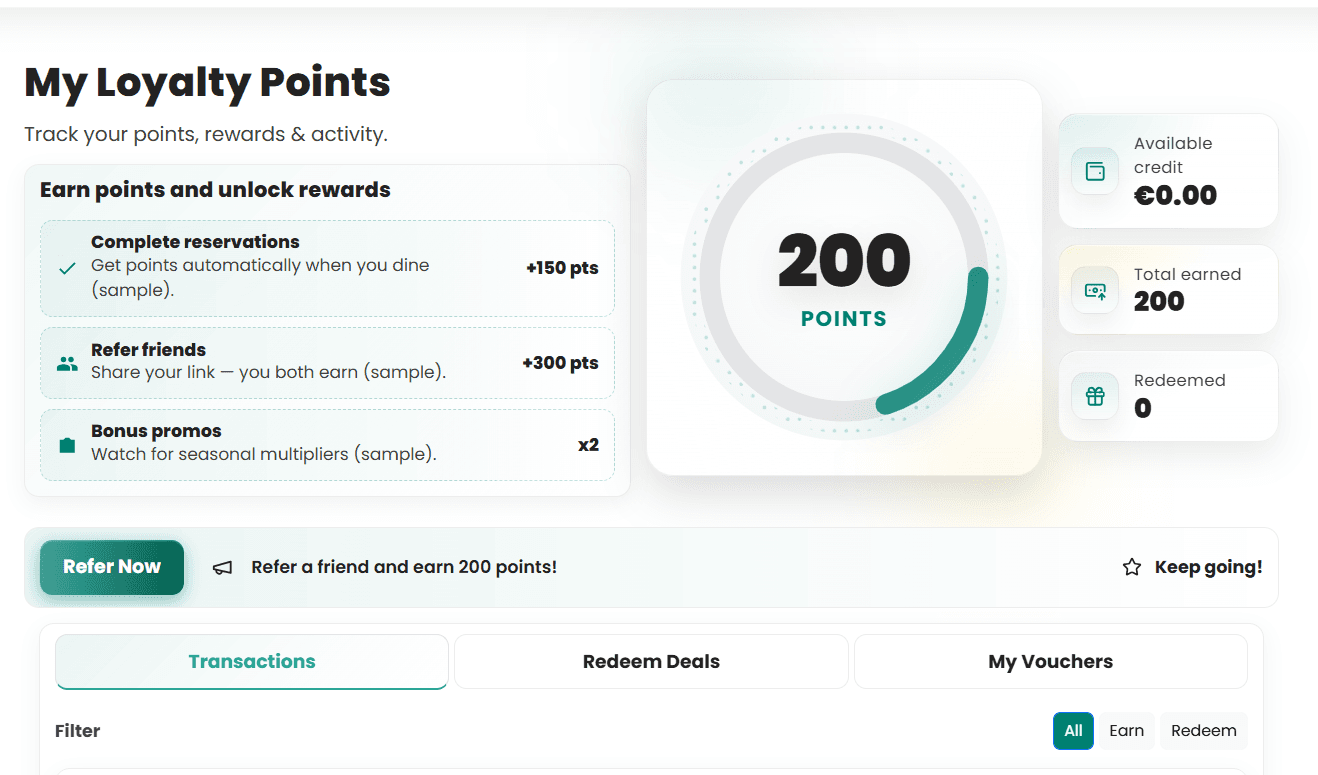
Task: Click the star icon next to Keep going!
Action: [1131, 566]
